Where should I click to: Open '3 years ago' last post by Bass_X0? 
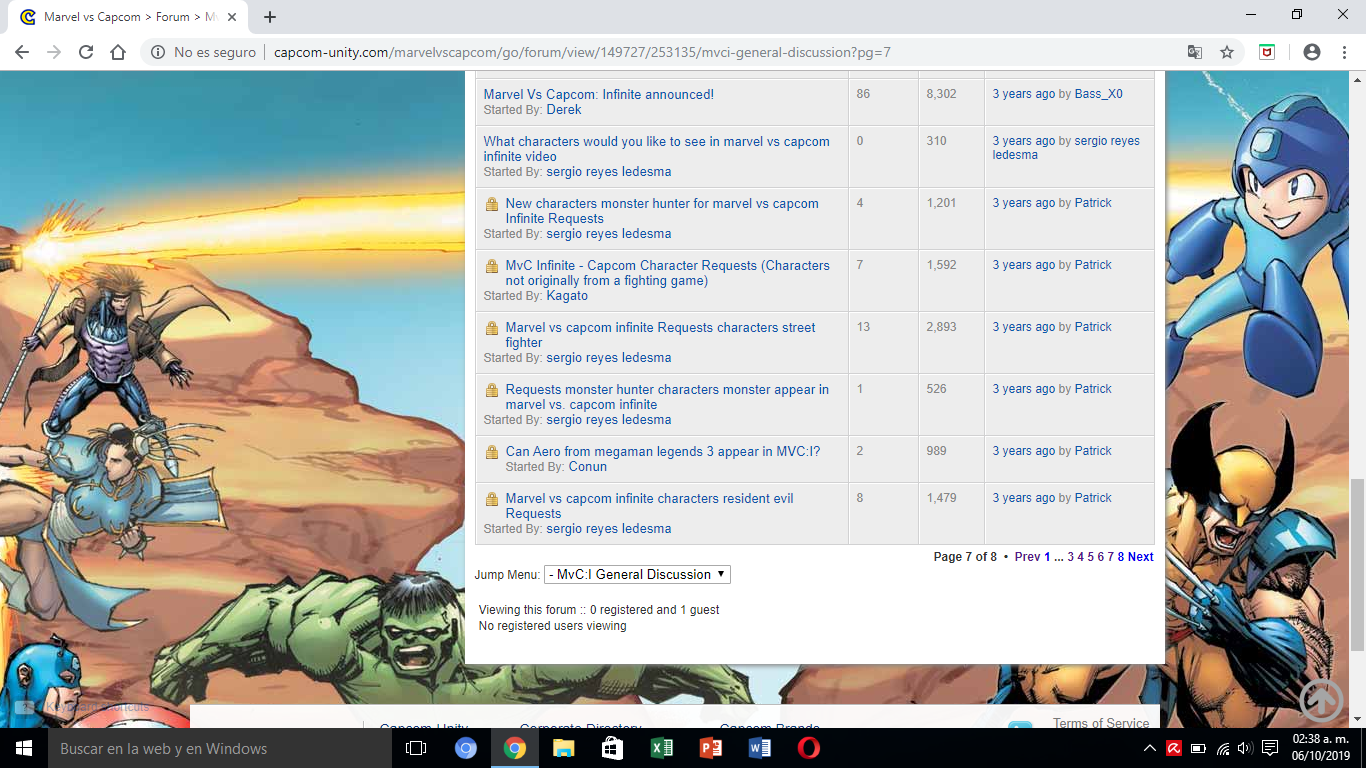1024,94
